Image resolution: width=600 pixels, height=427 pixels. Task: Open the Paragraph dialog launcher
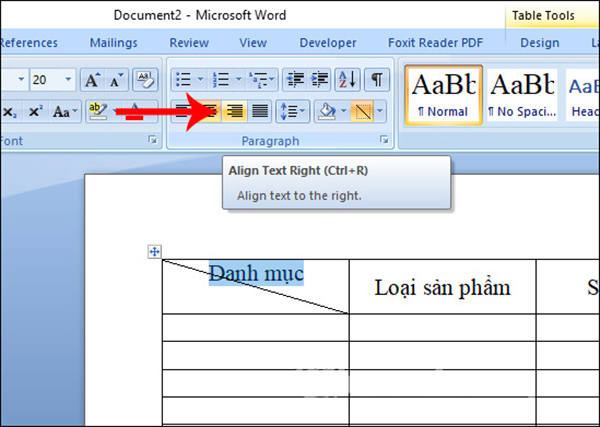pyautogui.click(x=383, y=142)
